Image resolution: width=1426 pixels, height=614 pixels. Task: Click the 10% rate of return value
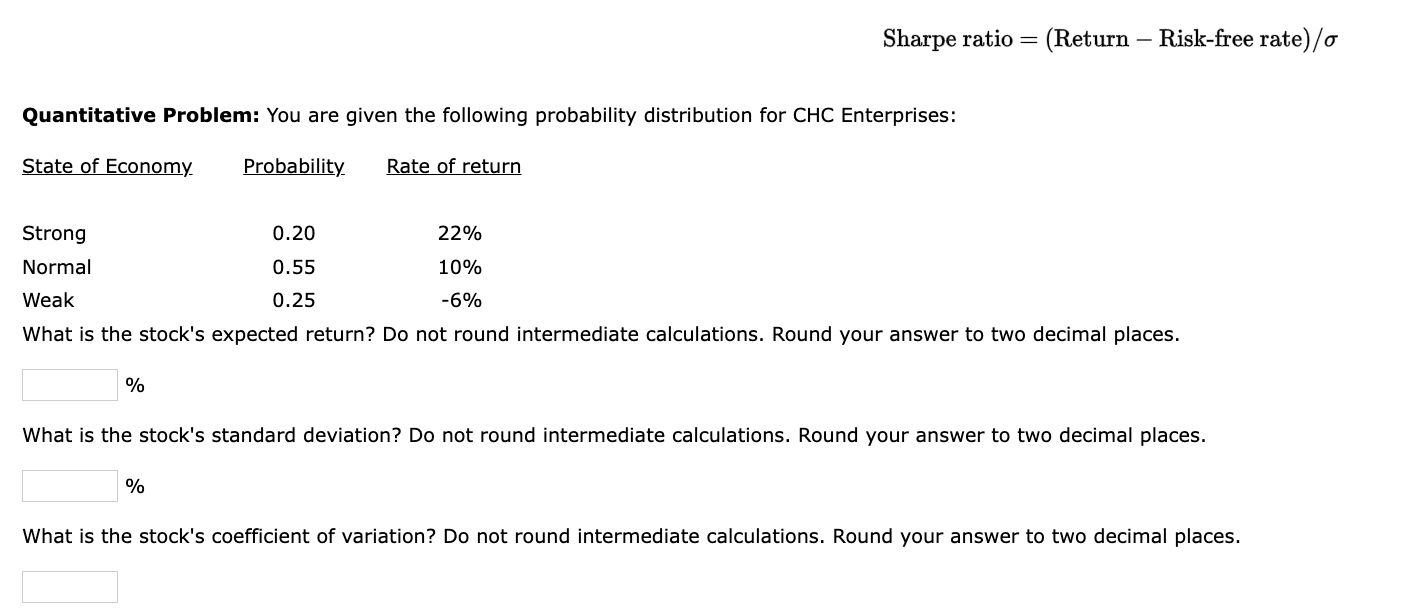pyautogui.click(x=460, y=267)
